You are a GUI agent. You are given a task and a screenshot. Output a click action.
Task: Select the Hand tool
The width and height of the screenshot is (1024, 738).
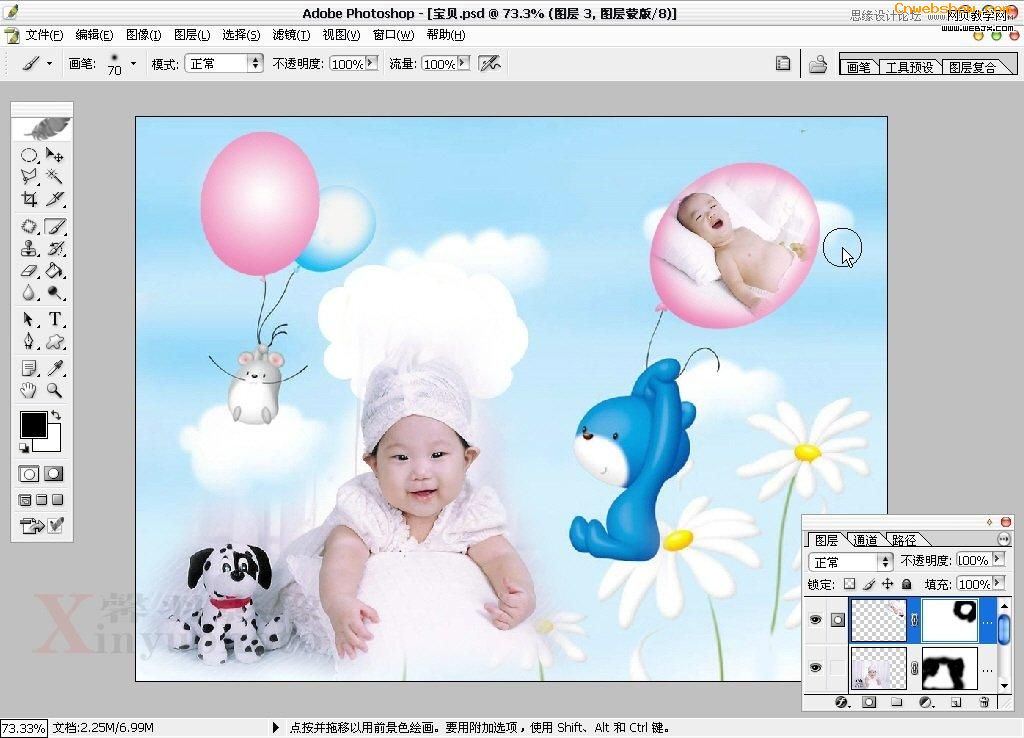pos(29,391)
